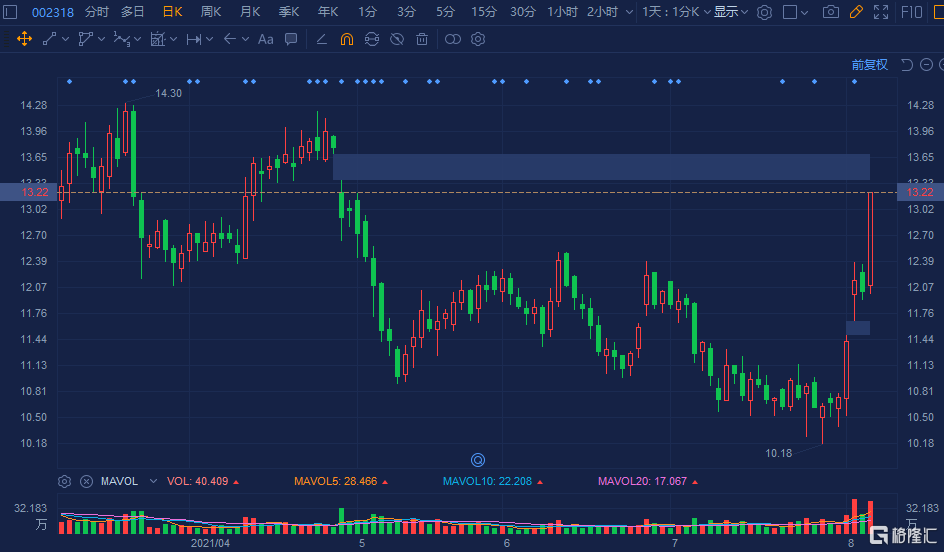Toggle the left sidebar panel icon
944x552 pixels.
click(x=11, y=12)
